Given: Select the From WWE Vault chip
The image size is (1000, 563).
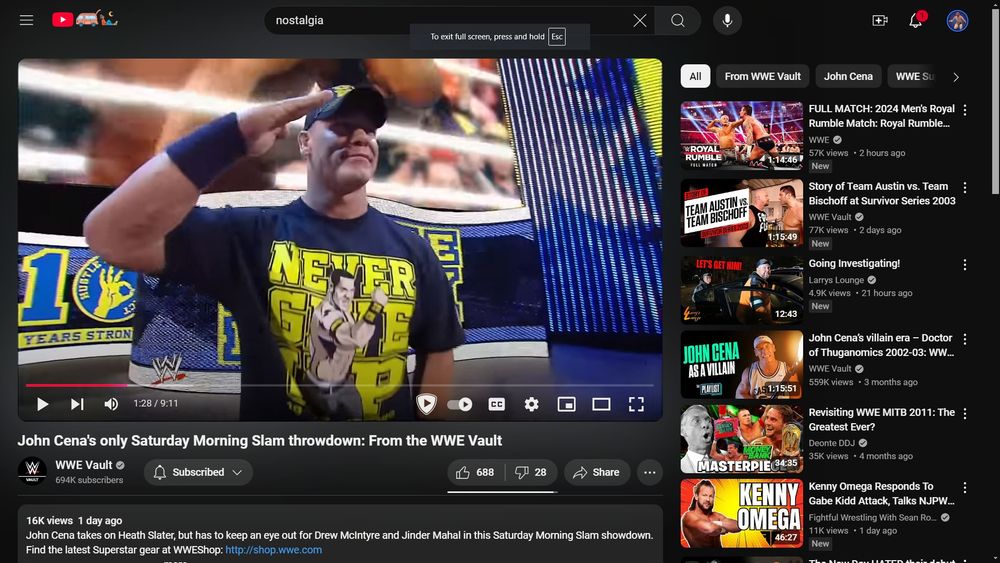Looking at the screenshot, I should tap(763, 76).
